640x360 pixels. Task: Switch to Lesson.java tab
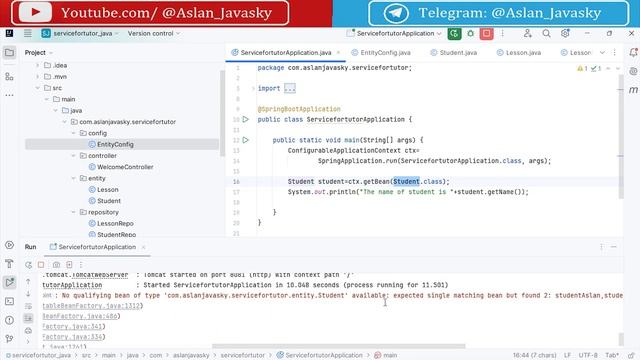point(519,53)
